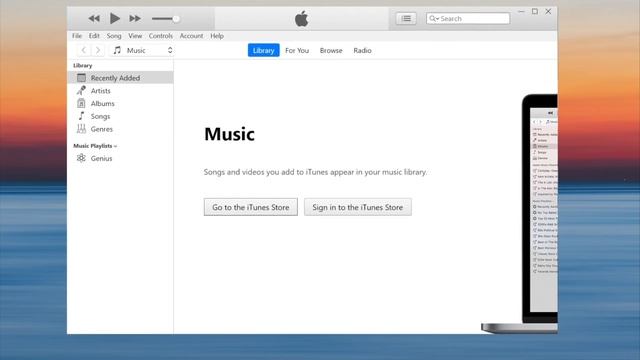Viewport: 640px width, 360px height.
Task: Select Songs in the sidebar
Action: (x=120, y=116)
